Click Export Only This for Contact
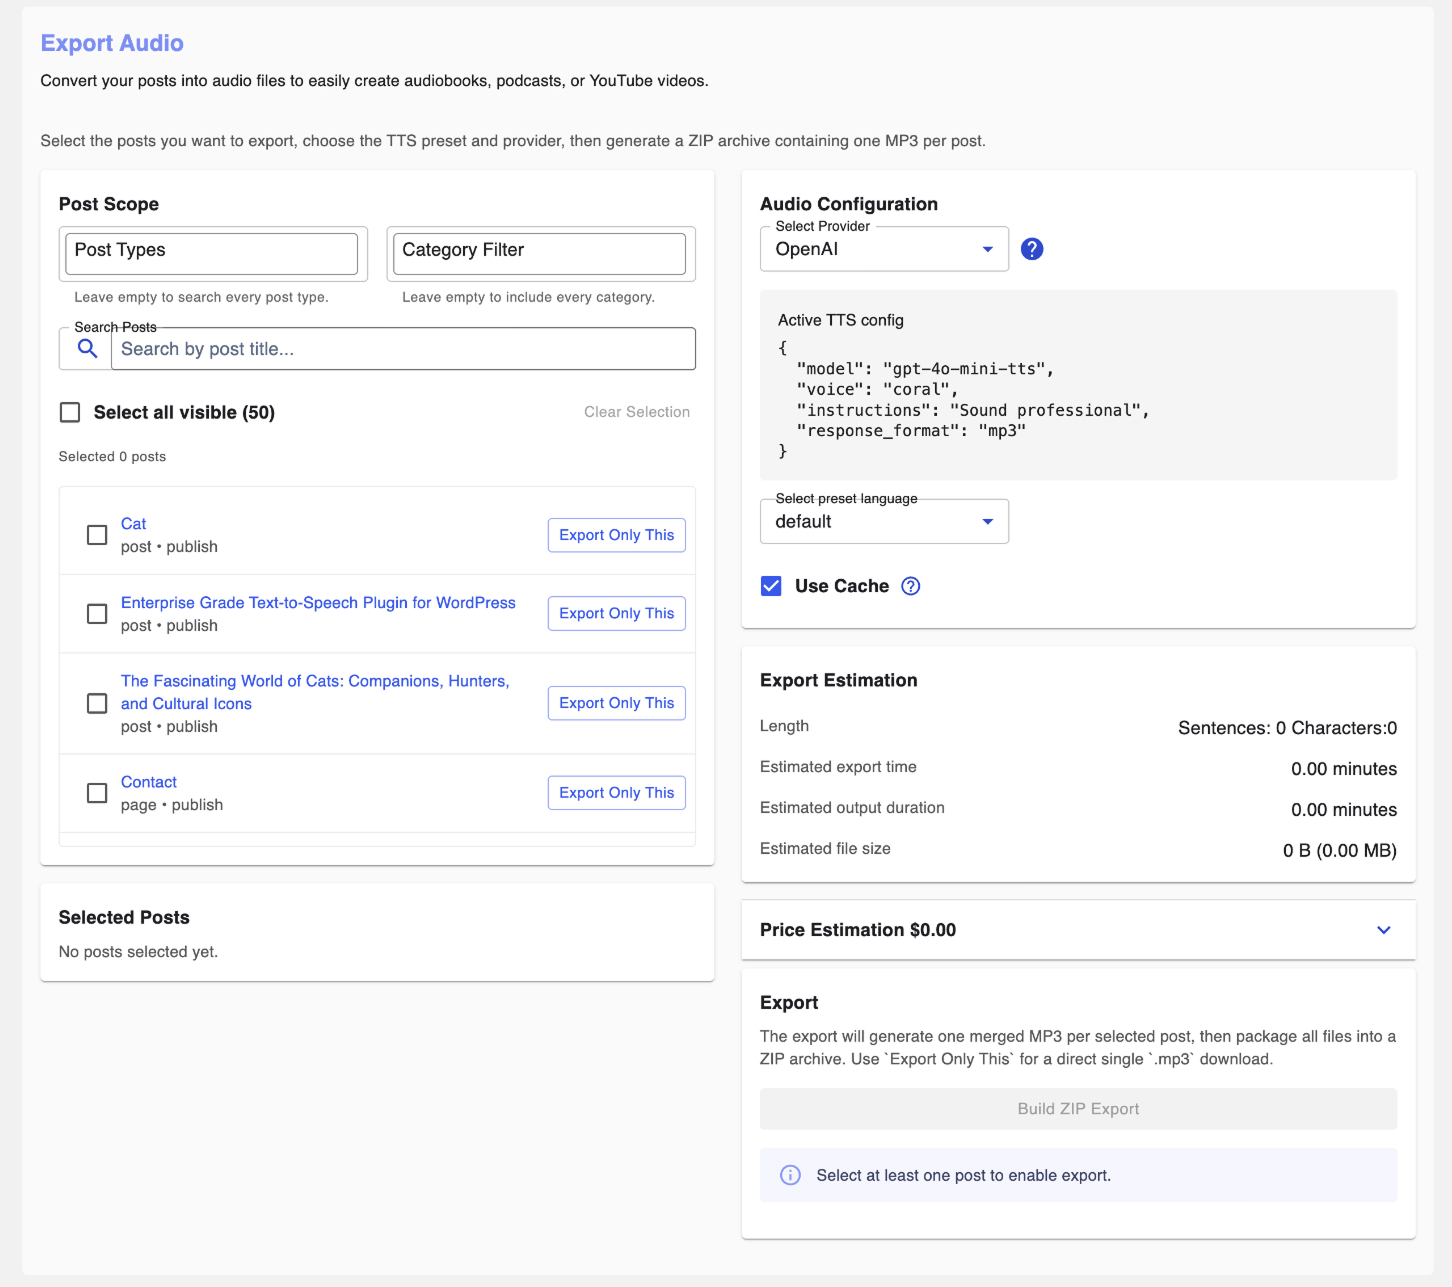The image size is (1452, 1287). click(616, 793)
